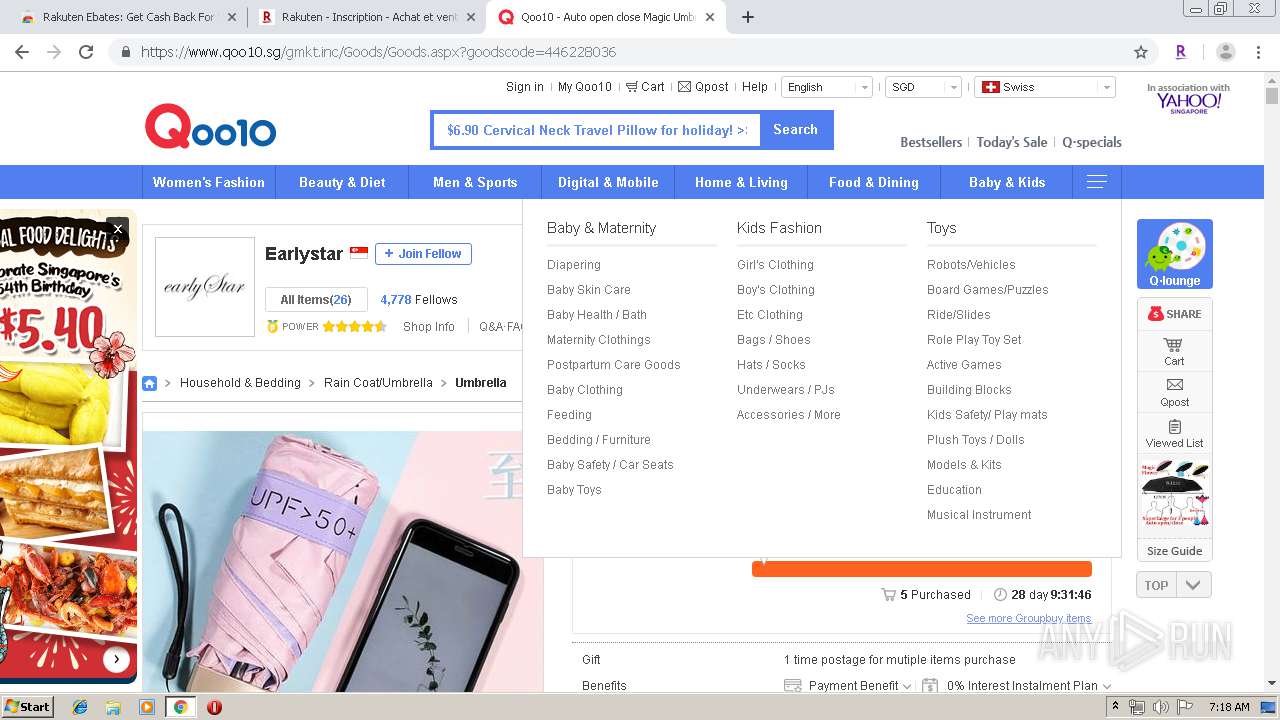Click the Join Fellow button

[423, 254]
